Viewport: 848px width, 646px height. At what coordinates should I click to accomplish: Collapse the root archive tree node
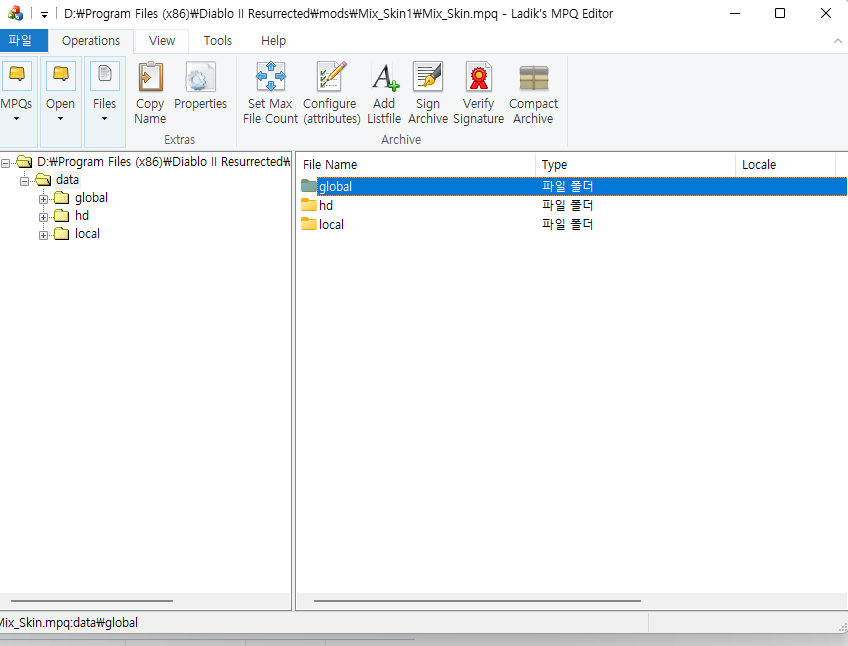[5, 163]
